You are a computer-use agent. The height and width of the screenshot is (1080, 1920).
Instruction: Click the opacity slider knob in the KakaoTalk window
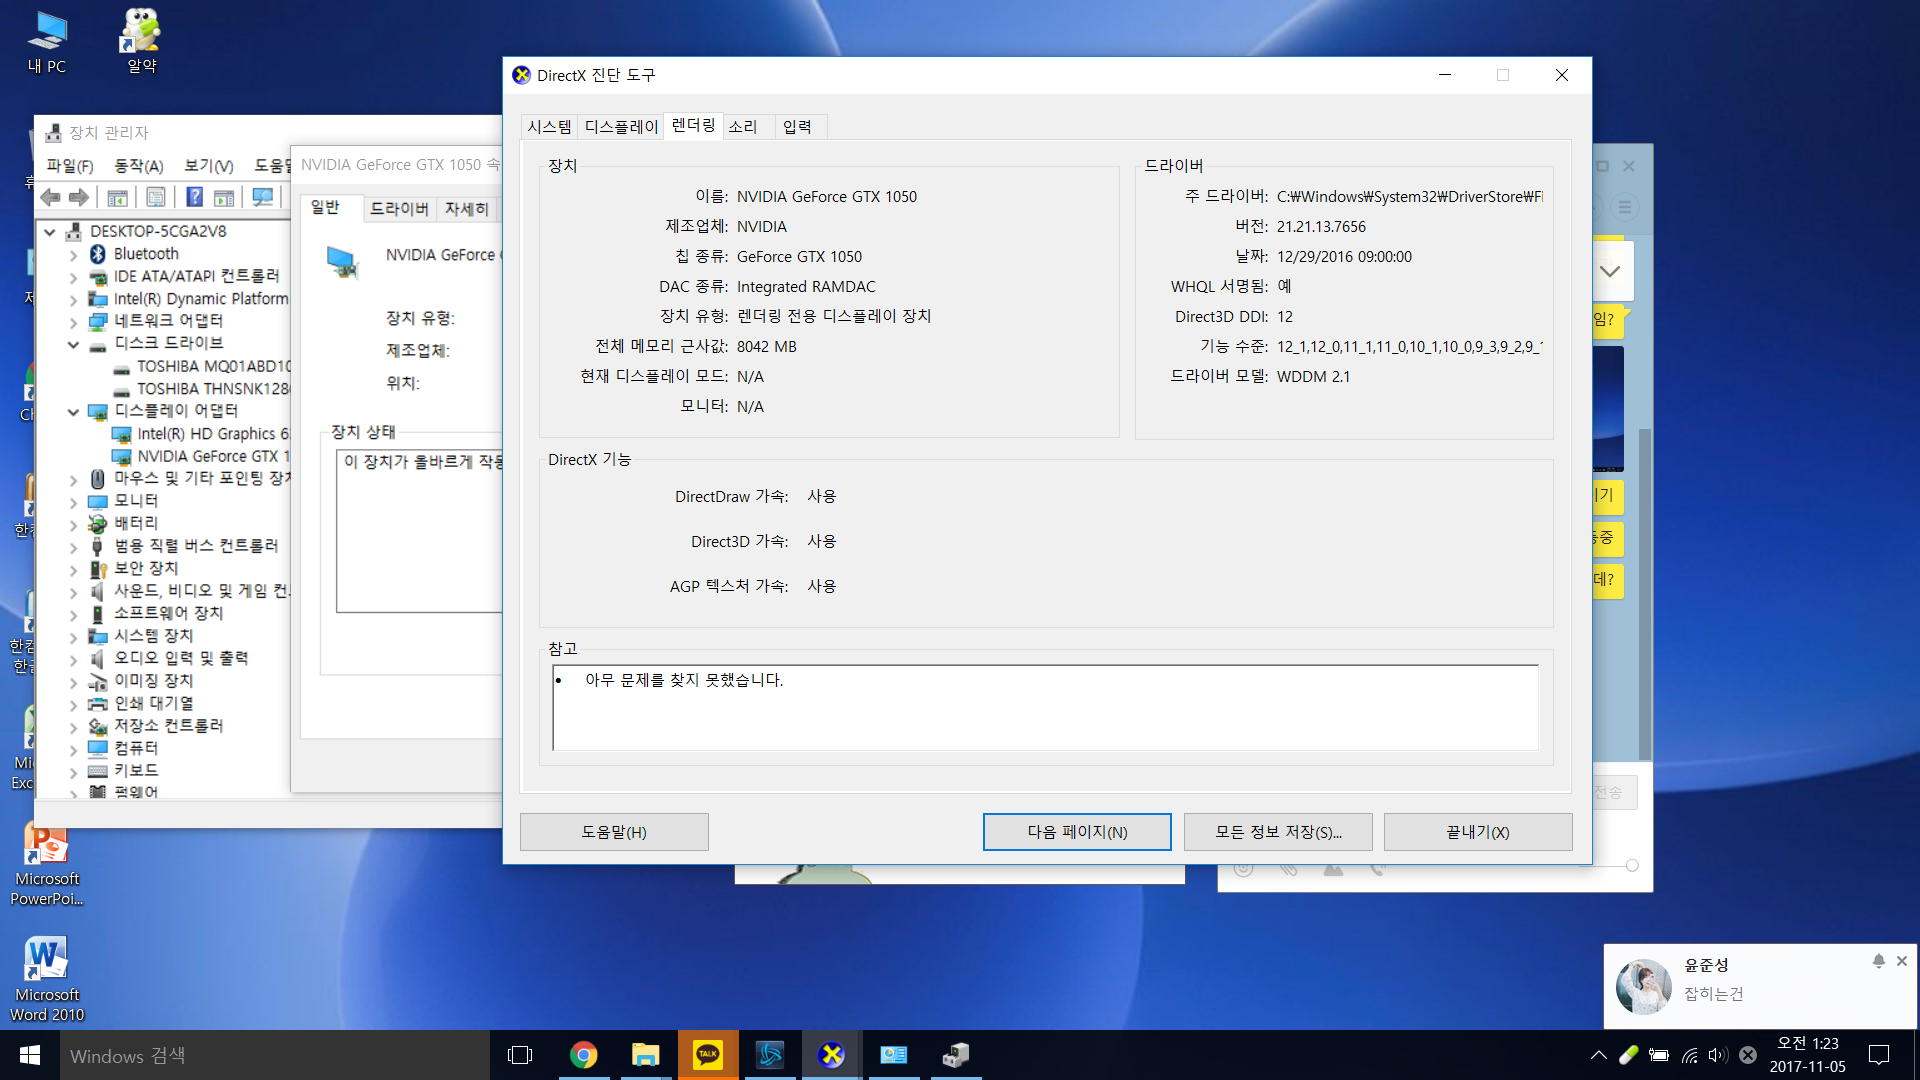tap(1632, 866)
